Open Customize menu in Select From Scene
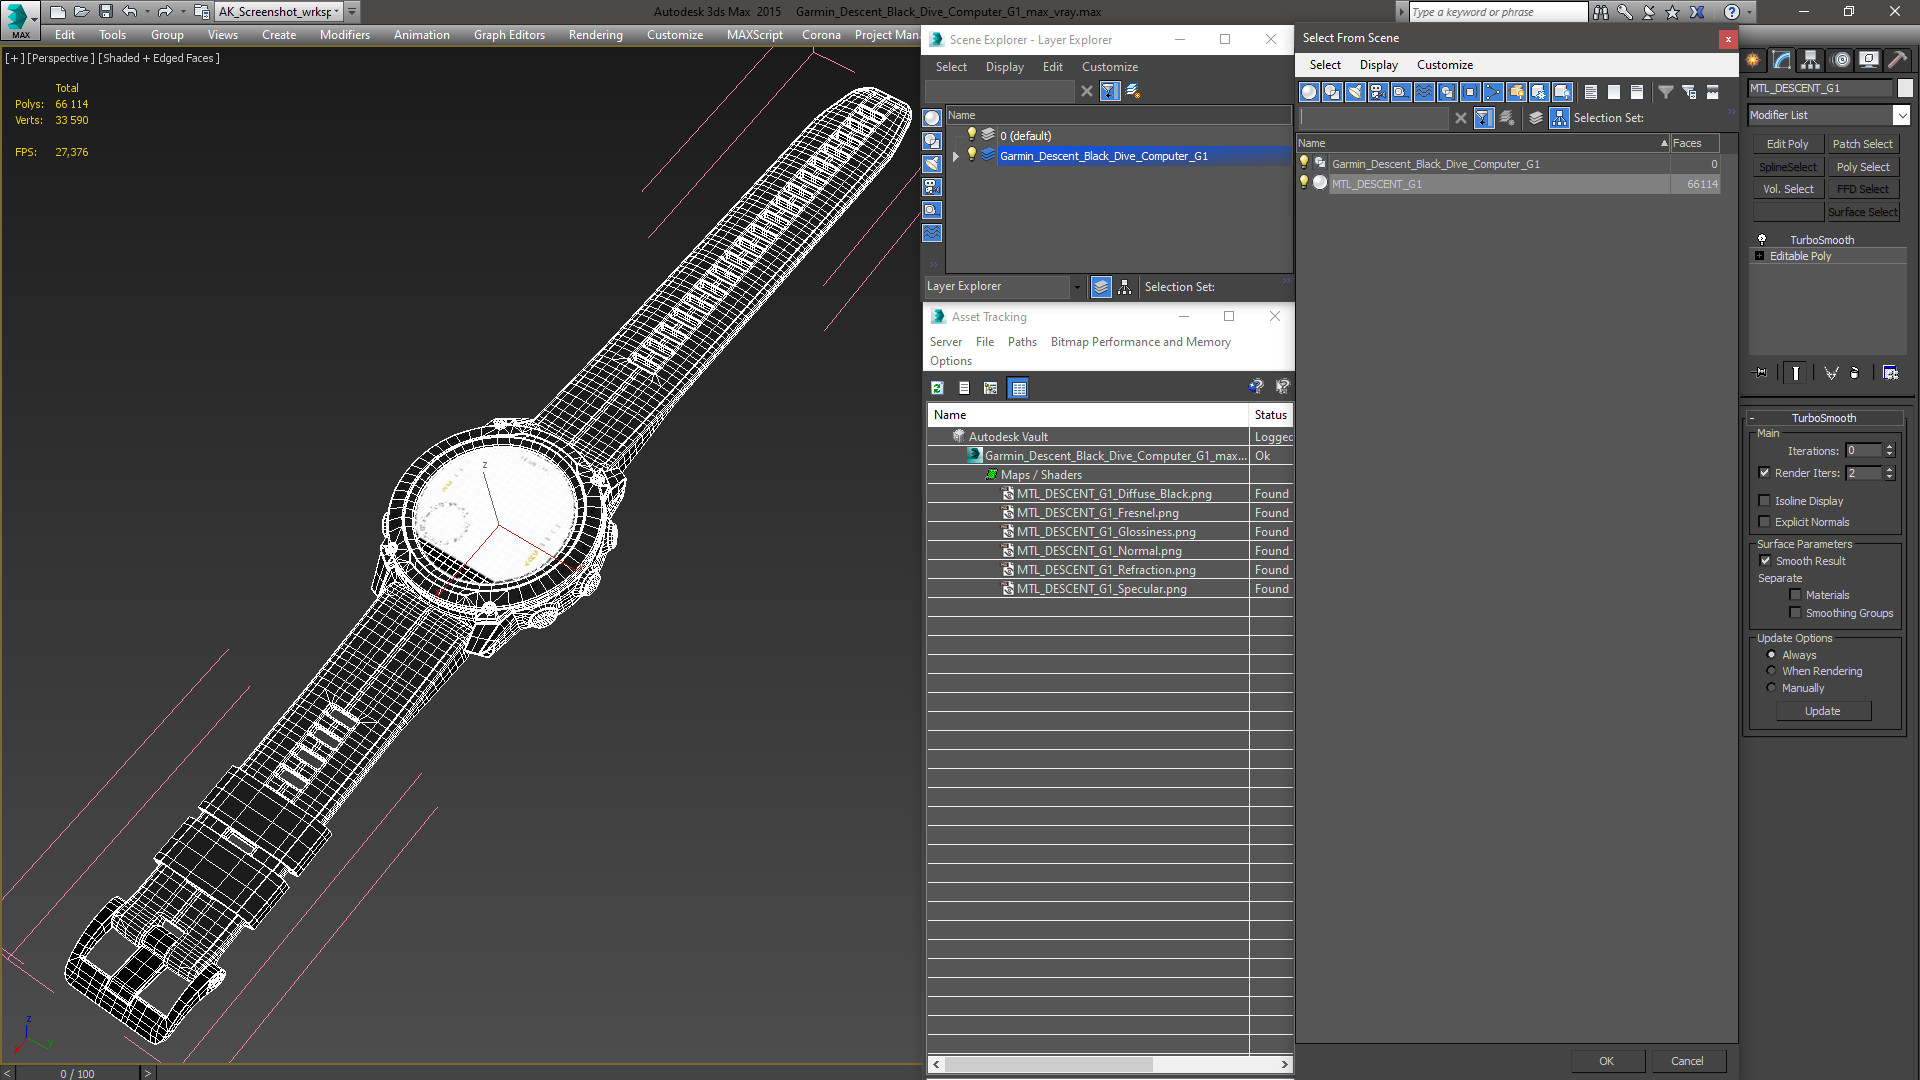Viewport: 1920px width, 1080px height. tap(1444, 65)
